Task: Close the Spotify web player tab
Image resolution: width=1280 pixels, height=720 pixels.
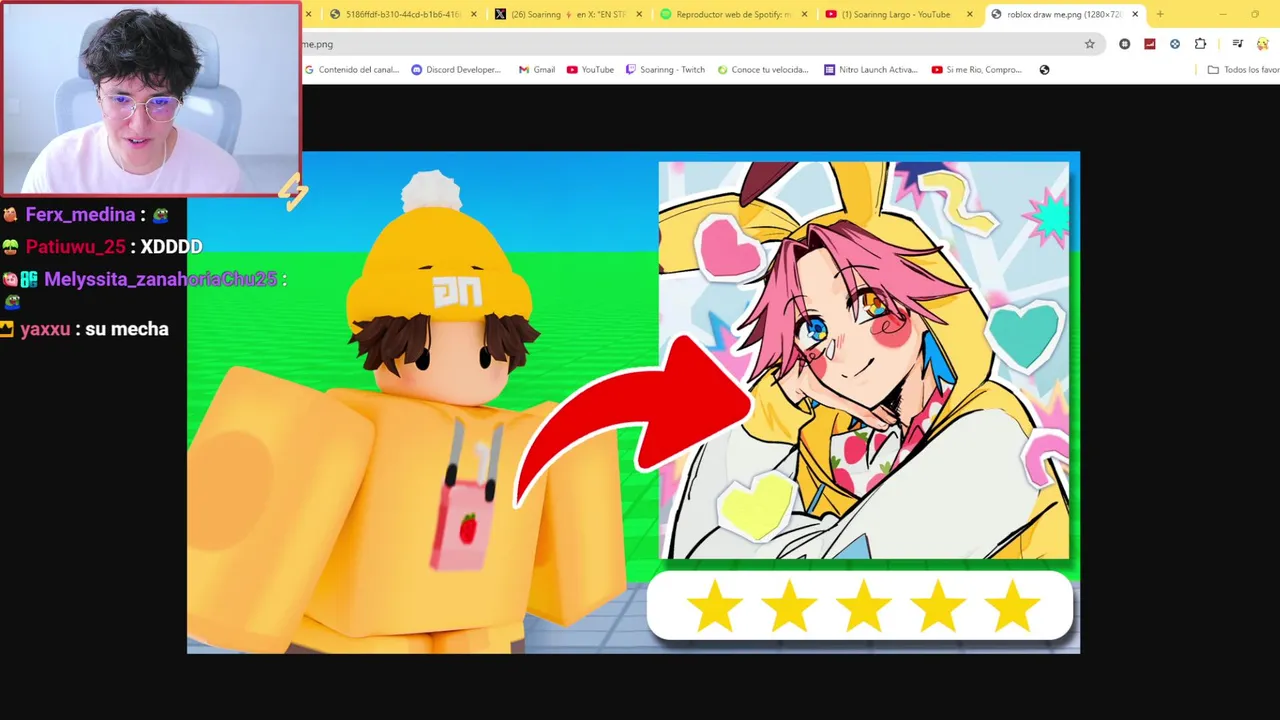Action: [804, 14]
